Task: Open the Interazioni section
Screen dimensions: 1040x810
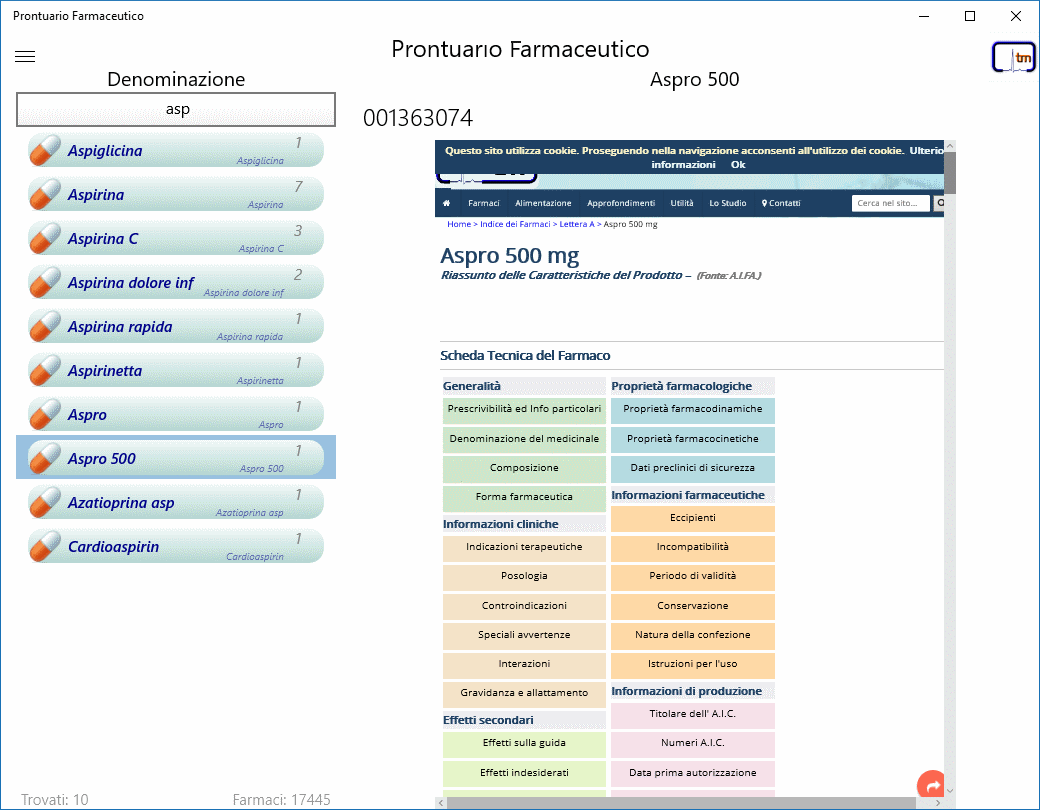Action: [524, 665]
